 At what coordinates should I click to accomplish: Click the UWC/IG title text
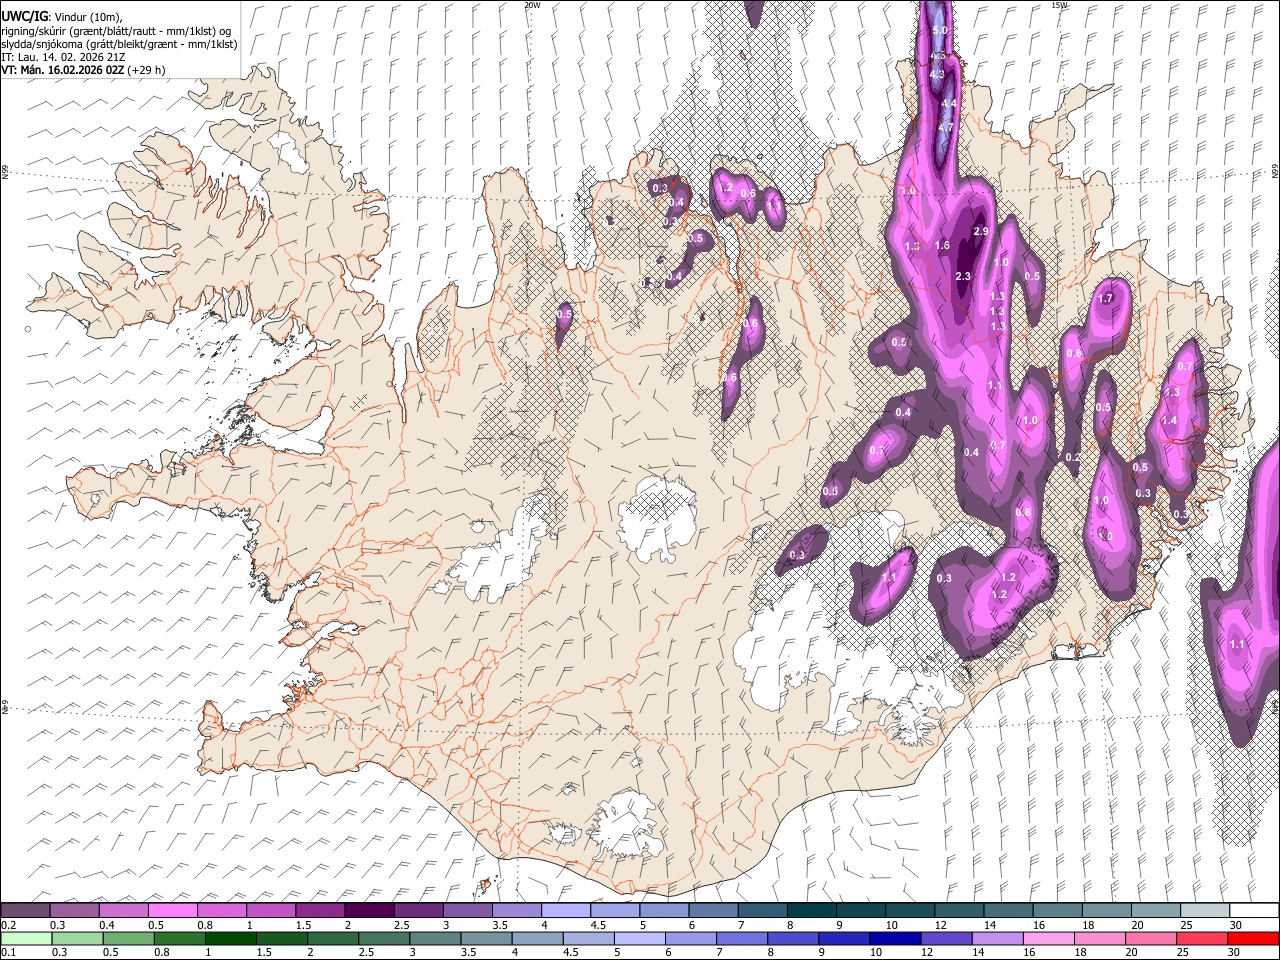coord(24,16)
